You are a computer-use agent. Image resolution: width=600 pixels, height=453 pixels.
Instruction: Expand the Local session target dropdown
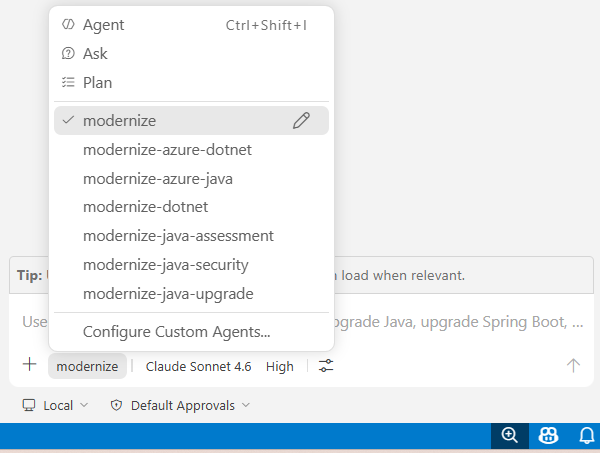coord(55,405)
